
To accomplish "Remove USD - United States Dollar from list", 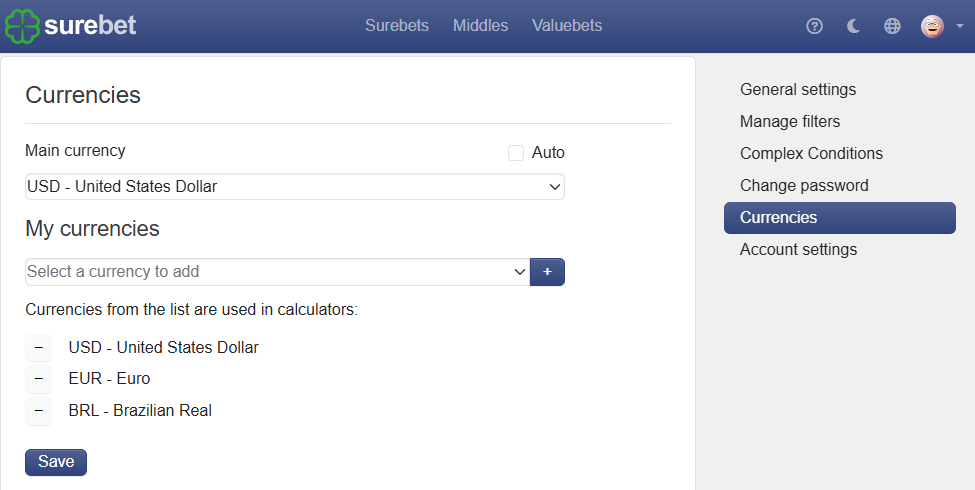I will click(x=39, y=347).
